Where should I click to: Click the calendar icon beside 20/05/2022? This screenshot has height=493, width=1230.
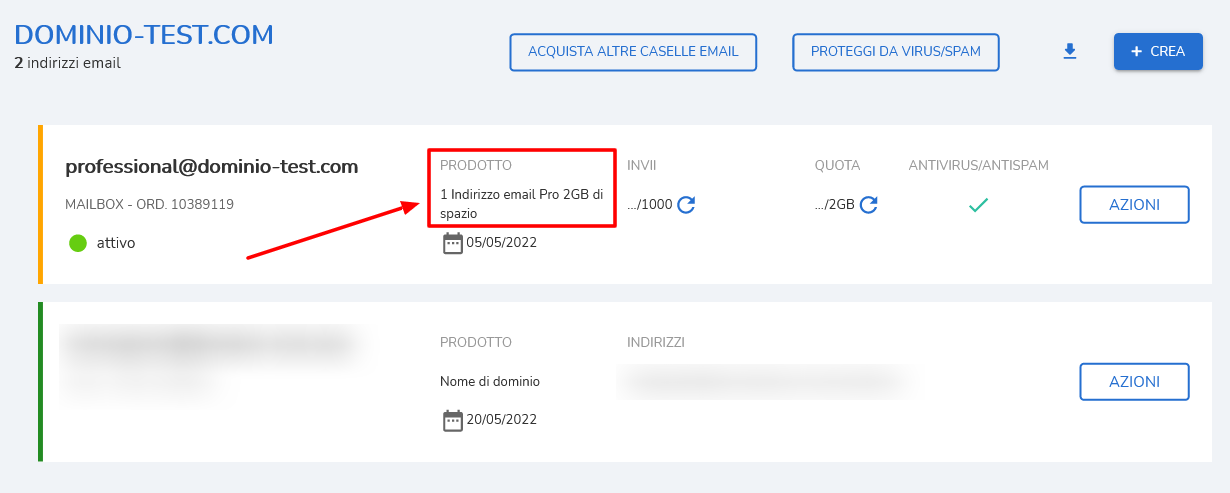click(453, 420)
